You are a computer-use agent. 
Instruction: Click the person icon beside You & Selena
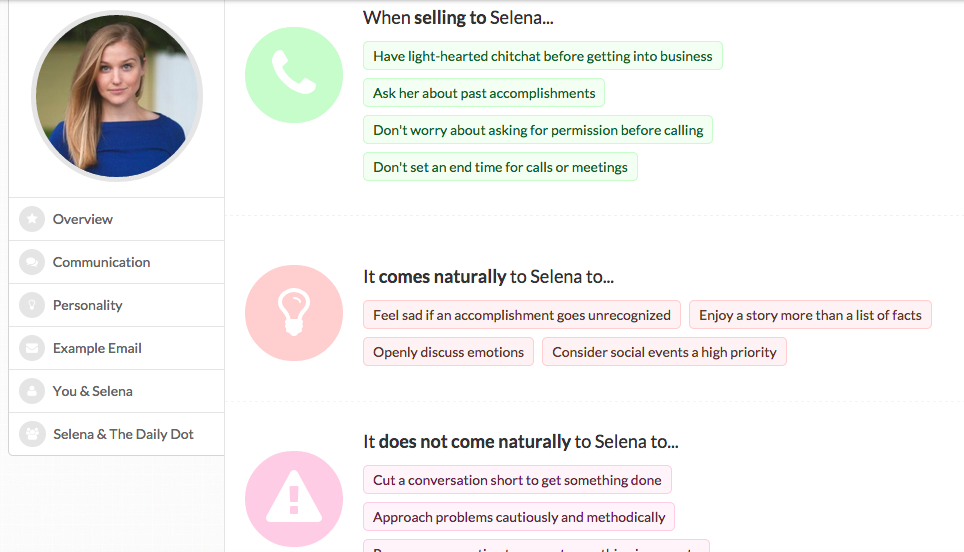pyautogui.click(x=32, y=391)
